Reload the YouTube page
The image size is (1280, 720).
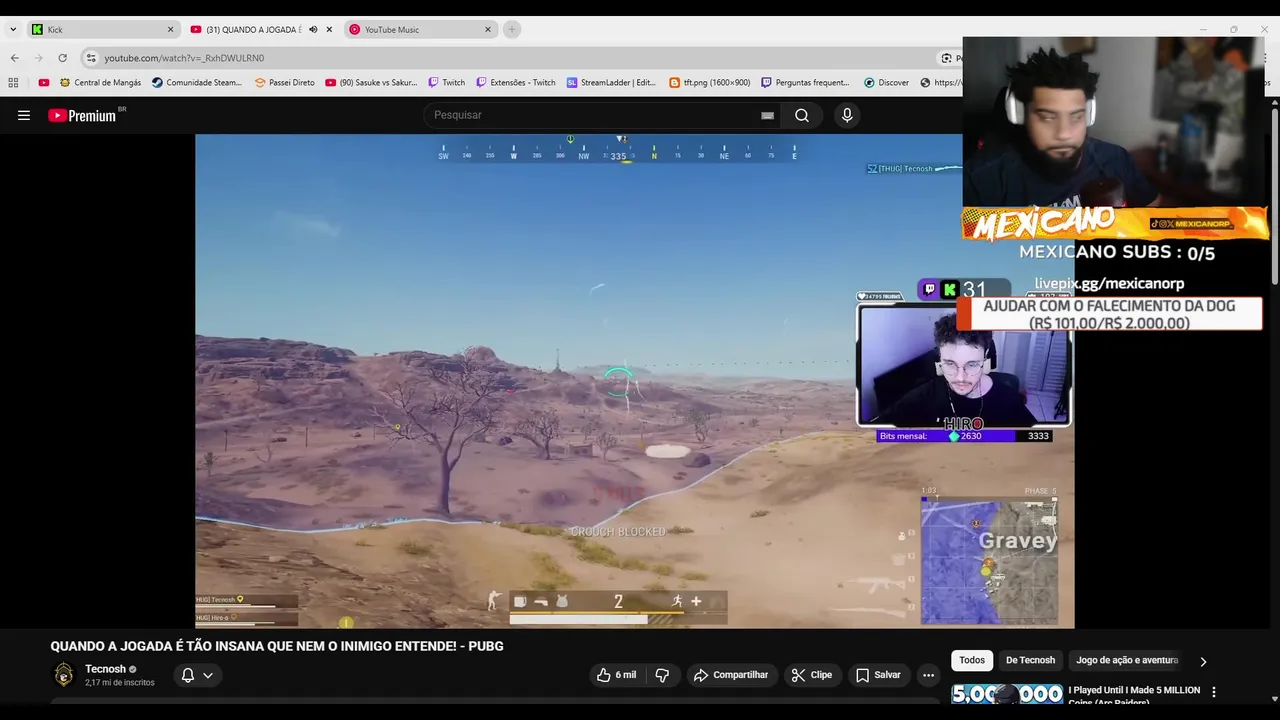[x=62, y=58]
